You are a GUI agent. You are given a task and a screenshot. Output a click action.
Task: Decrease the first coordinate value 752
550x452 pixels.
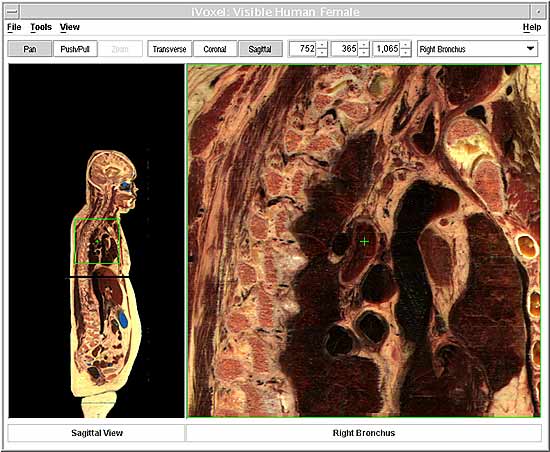[x=322, y=53]
